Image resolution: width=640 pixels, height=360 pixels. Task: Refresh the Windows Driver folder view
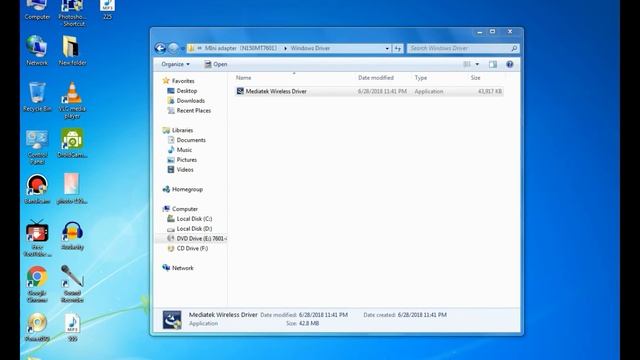click(398, 48)
